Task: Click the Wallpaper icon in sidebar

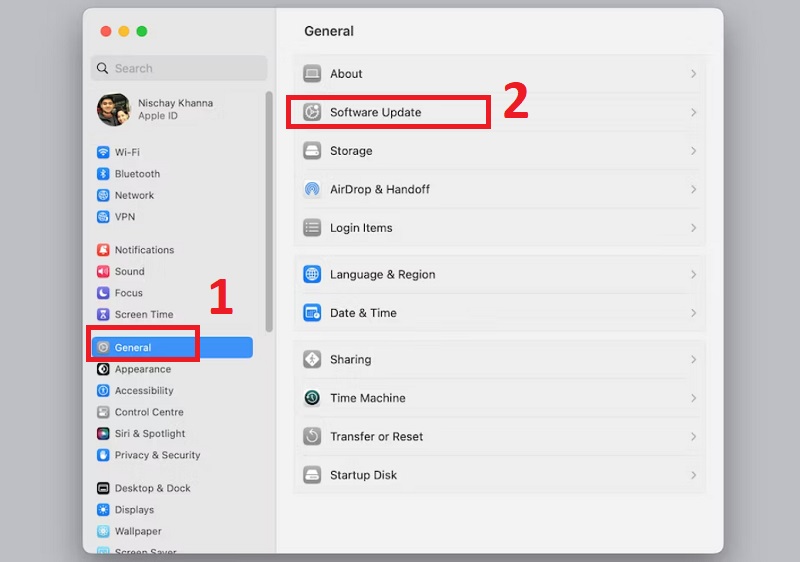Action: pos(103,531)
